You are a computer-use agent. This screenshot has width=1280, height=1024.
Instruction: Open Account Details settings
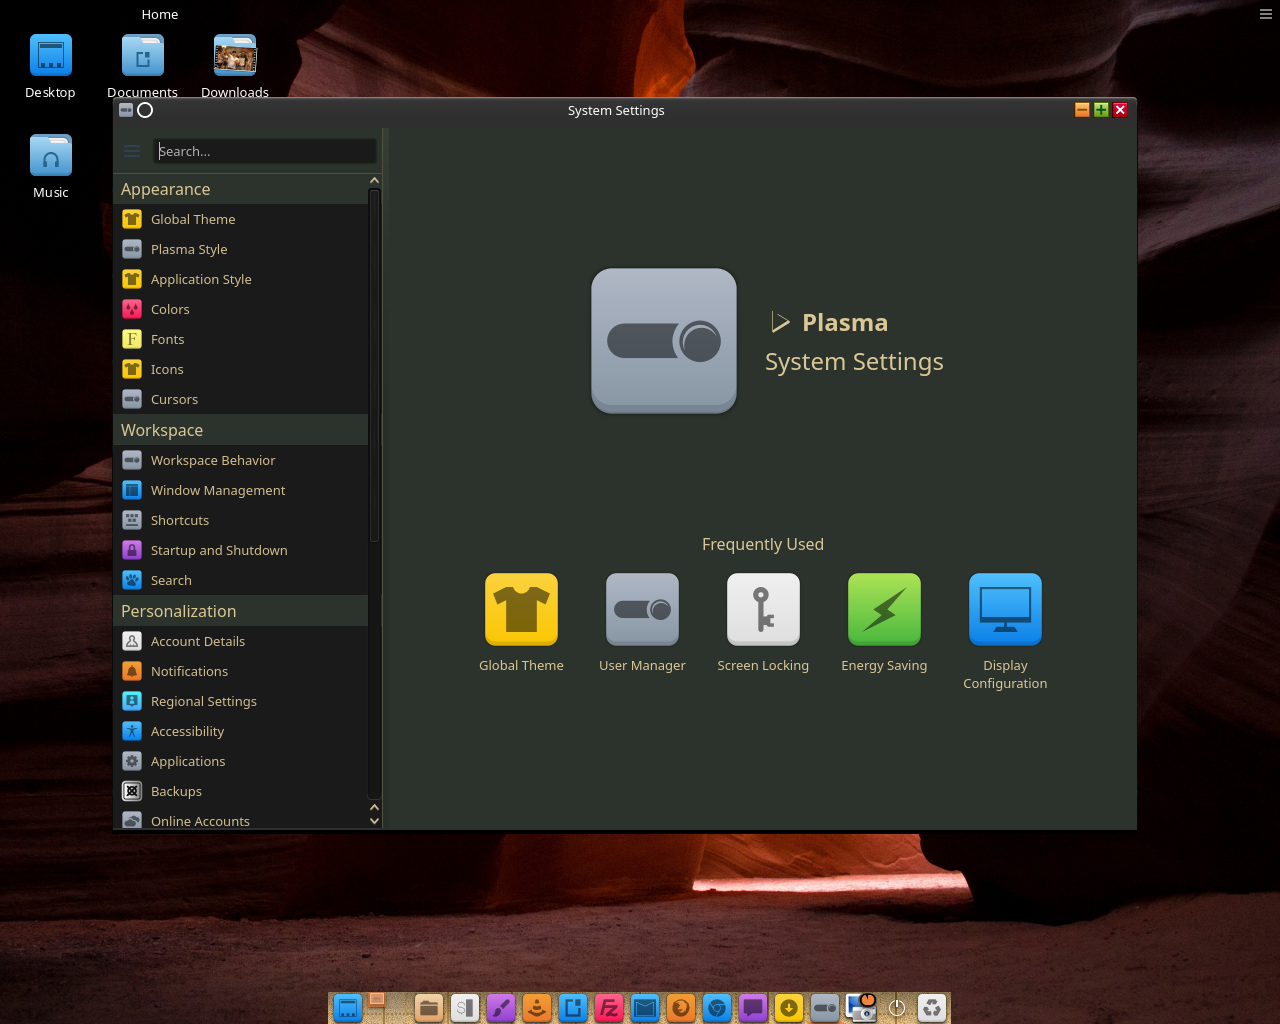241,641
